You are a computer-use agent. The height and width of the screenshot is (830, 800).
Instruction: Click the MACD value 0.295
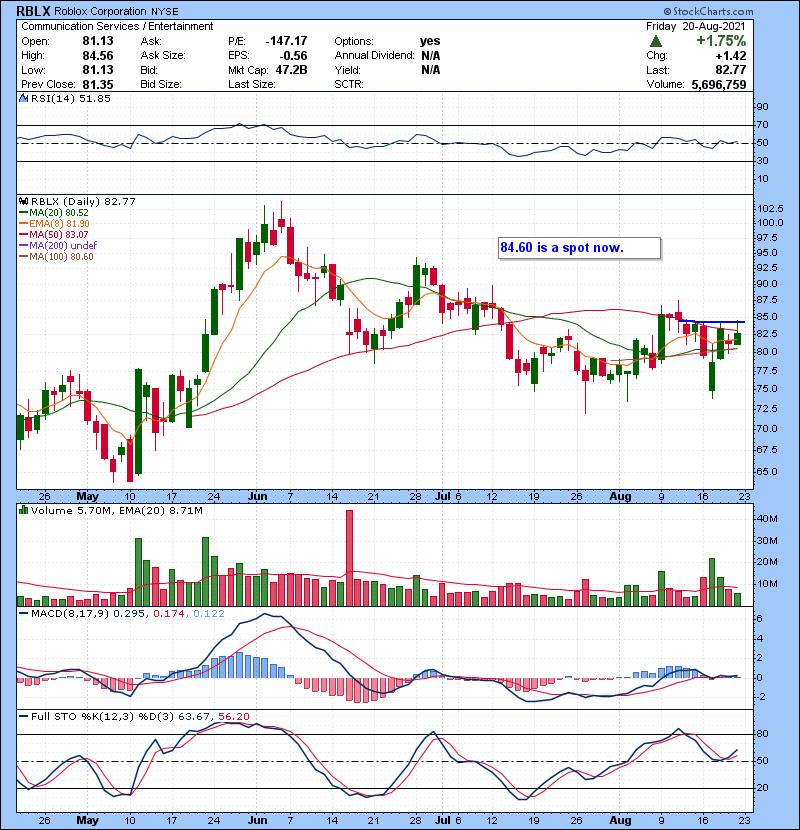pos(129,614)
